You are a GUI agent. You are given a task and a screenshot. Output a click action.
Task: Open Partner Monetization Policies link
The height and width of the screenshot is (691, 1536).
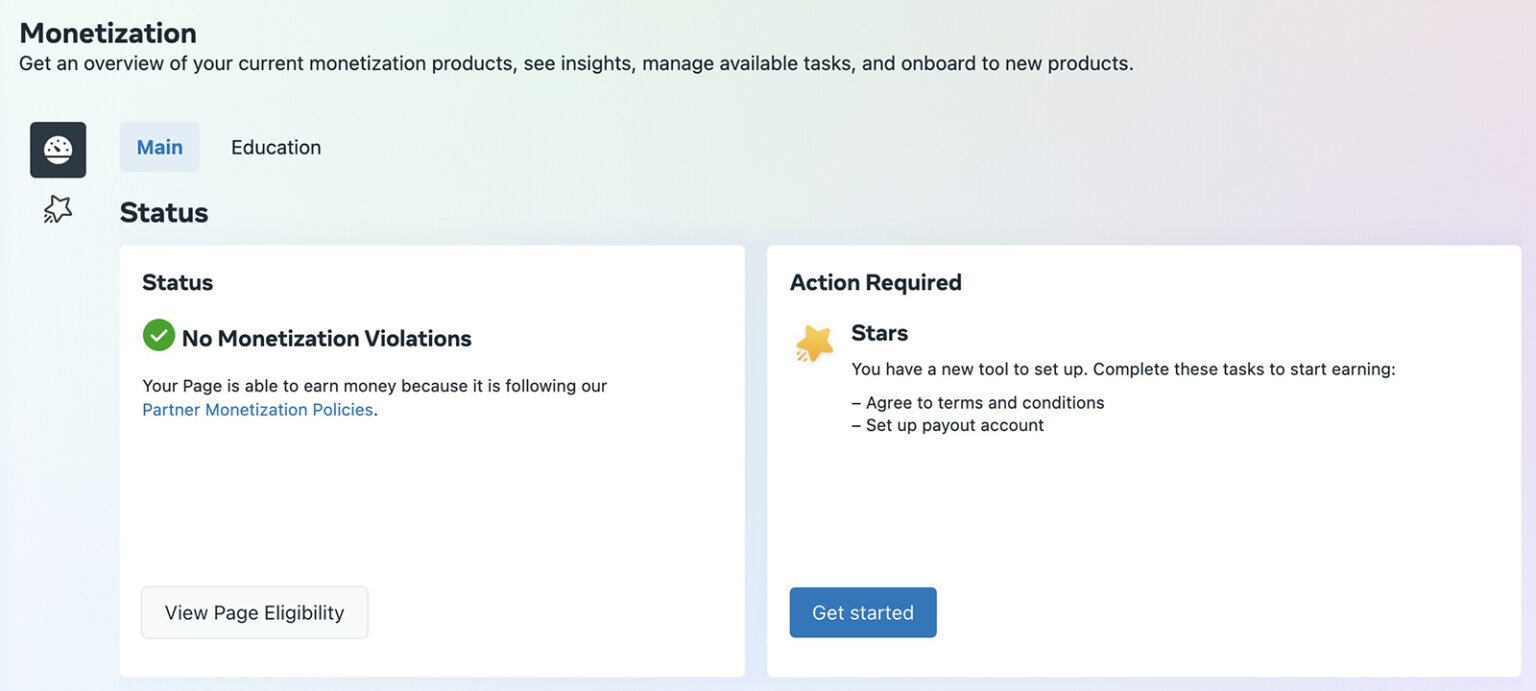[256, 409]
